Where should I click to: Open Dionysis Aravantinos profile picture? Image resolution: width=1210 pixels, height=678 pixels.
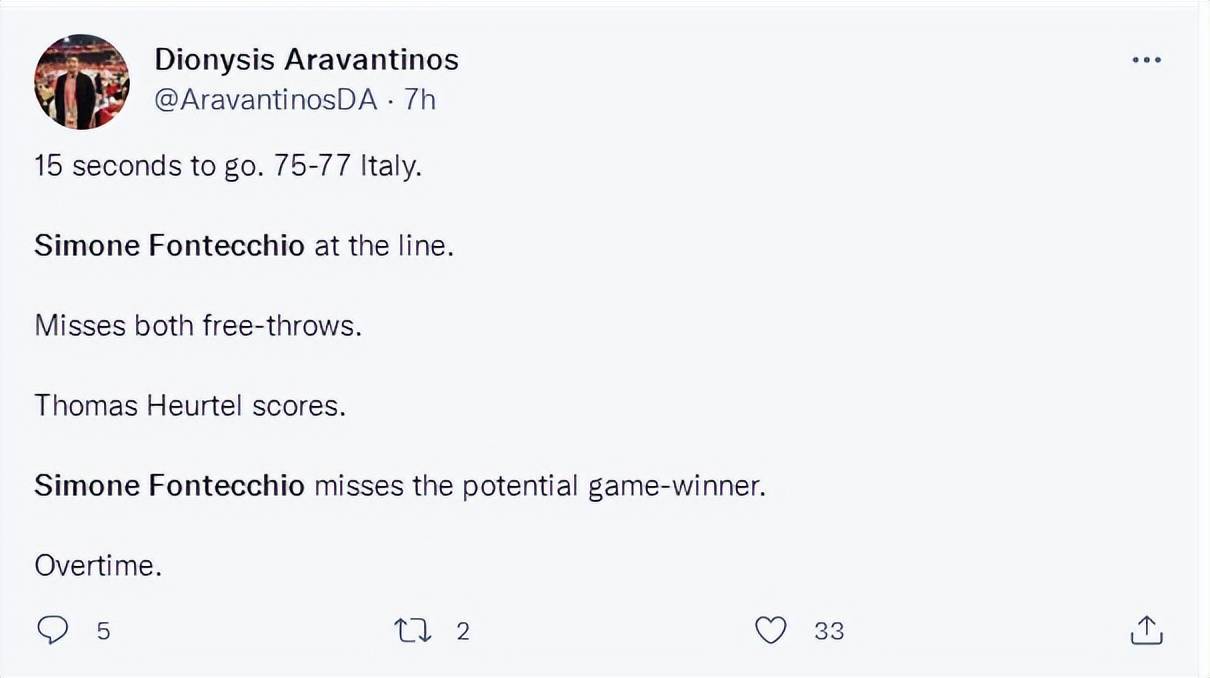click(x=81, y=81)
